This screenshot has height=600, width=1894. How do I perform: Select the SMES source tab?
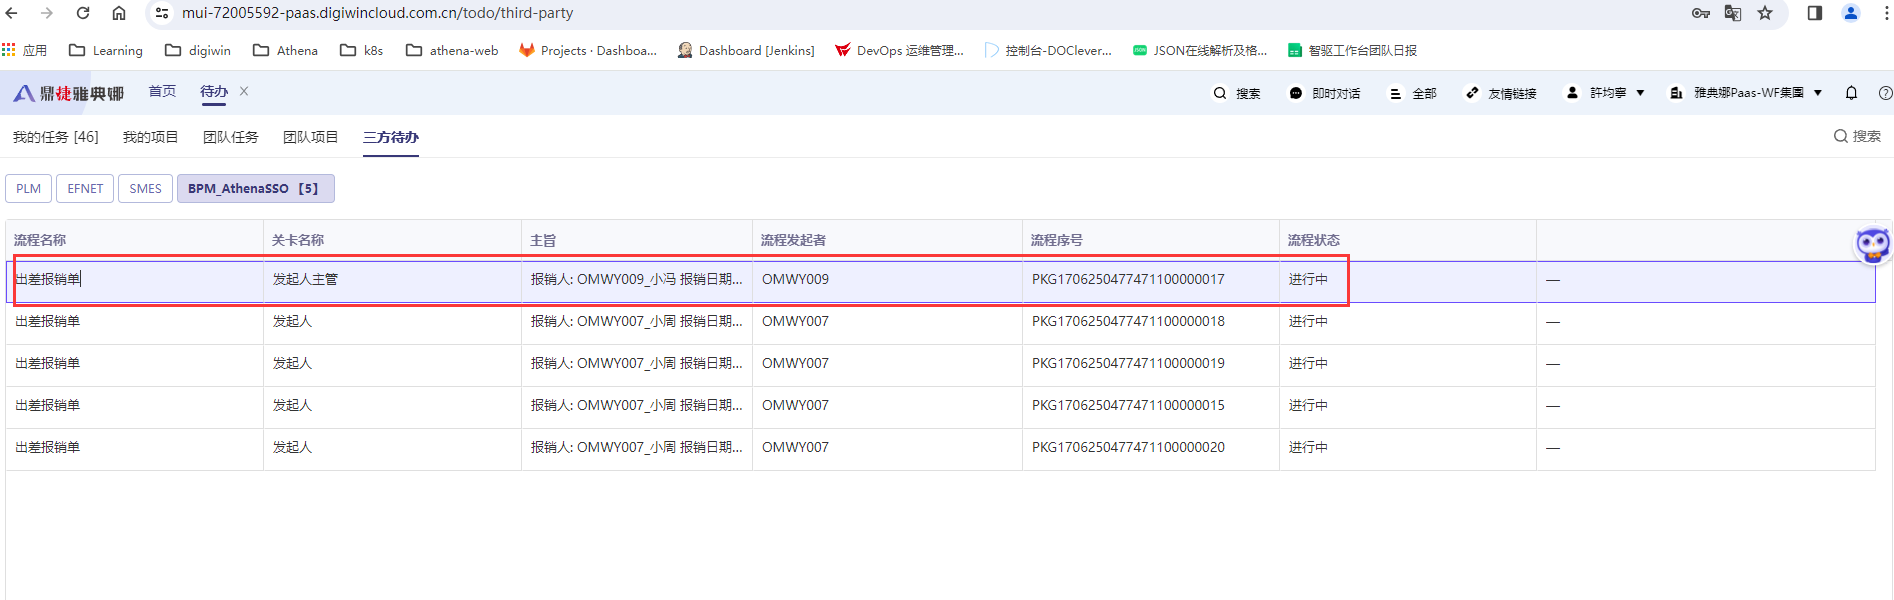(145, 188)
